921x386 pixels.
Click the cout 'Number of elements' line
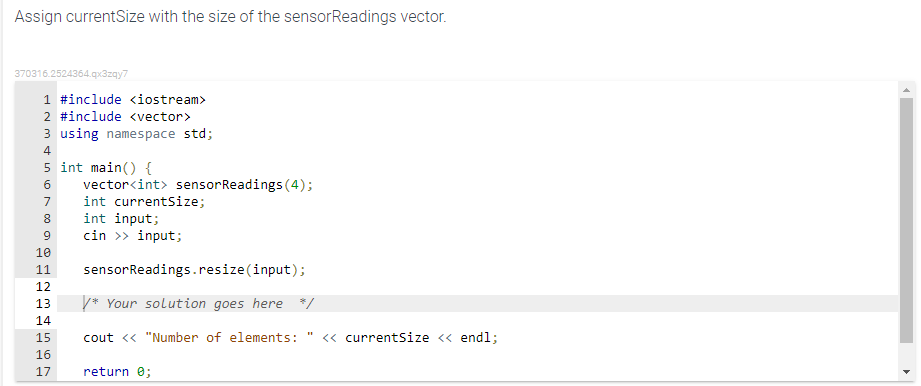[x=291, y=338]
